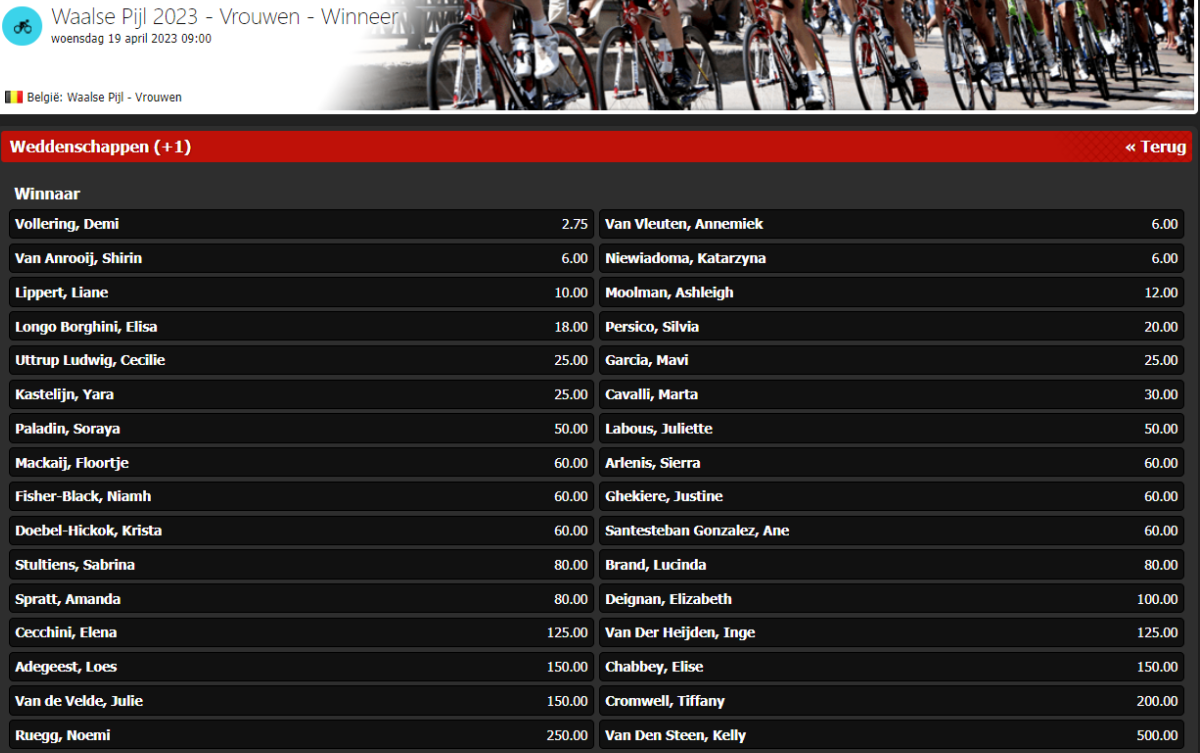Viewport: 1200px width, 753px height.
Task: Choose Niewiadoma, Katarzyna to win
Action: coord(891,258)
